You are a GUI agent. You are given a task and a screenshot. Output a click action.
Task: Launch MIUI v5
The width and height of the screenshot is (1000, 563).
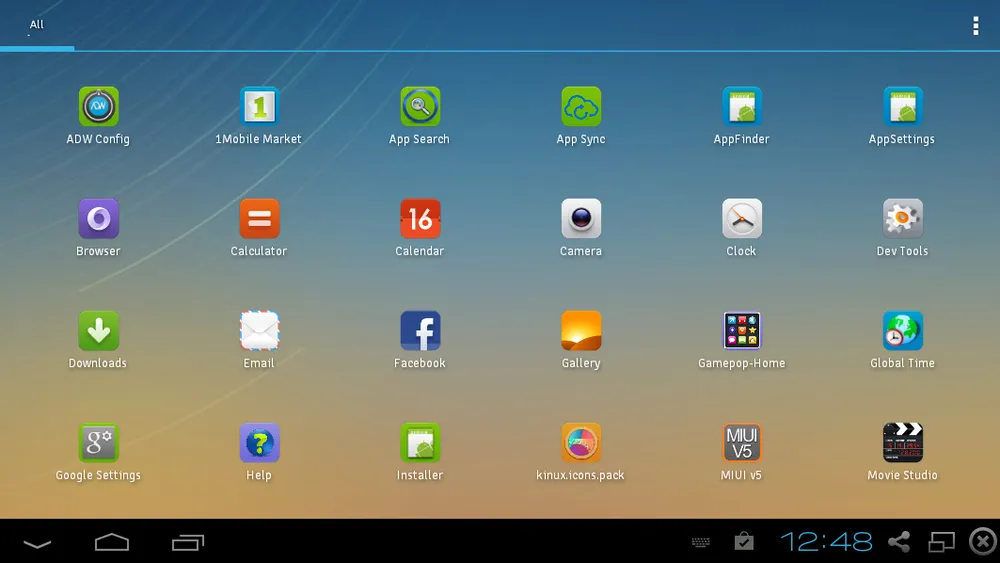point(742,443)
